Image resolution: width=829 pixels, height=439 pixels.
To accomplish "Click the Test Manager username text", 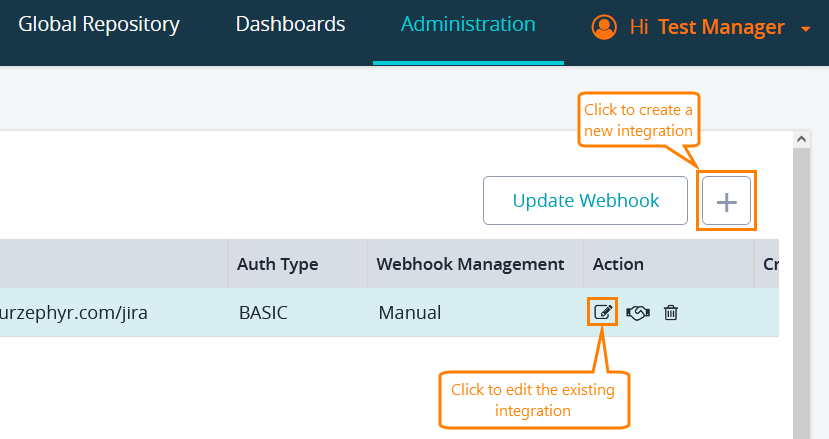I will tap(720, 28).
